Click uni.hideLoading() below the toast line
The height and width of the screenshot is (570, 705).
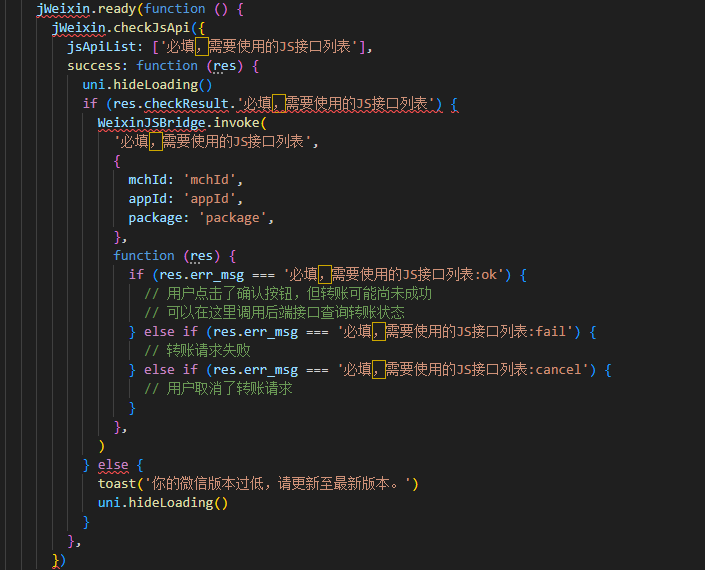tap(163, 503)
